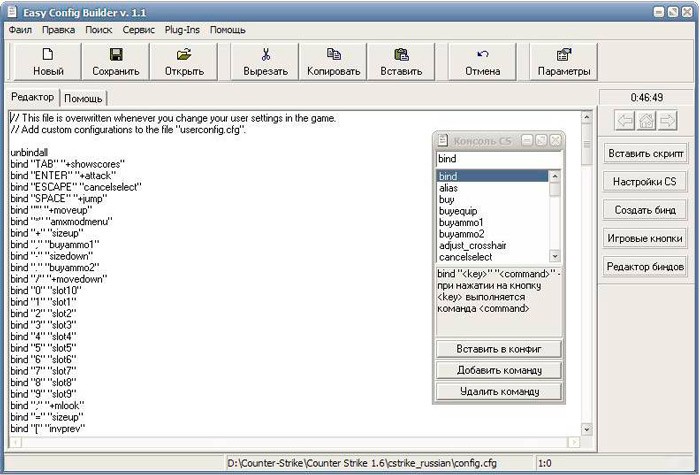
Task: Select alias in the command list
Action: 492,188
